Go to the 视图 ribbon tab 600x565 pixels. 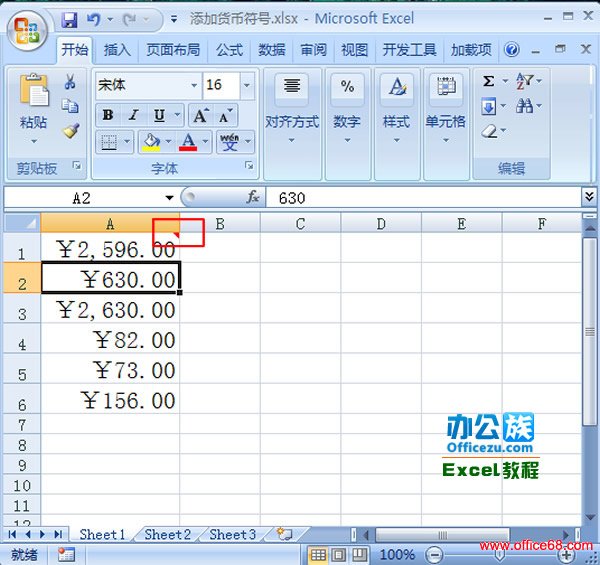point(354,50)
